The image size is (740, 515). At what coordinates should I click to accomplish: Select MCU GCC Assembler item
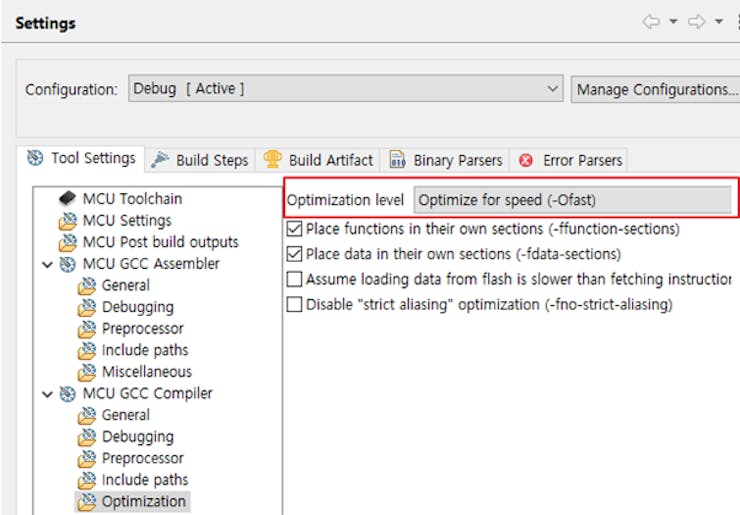[151, 264]
